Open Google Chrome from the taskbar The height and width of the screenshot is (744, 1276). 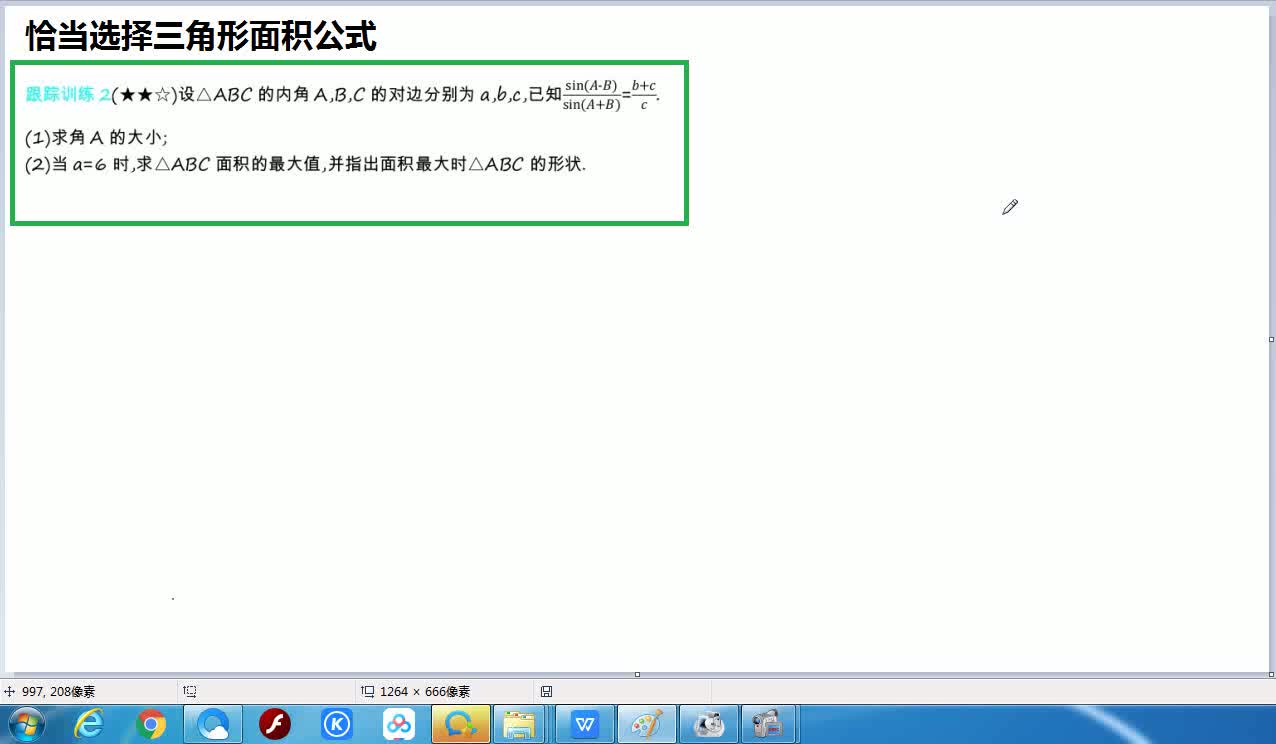tap(148, 723)
